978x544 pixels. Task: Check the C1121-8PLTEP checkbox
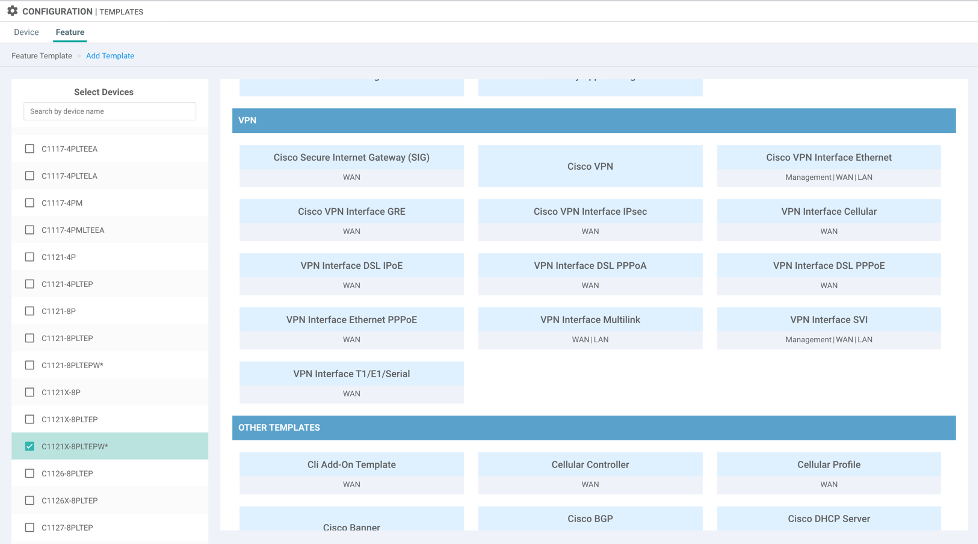tap(29, 338)
